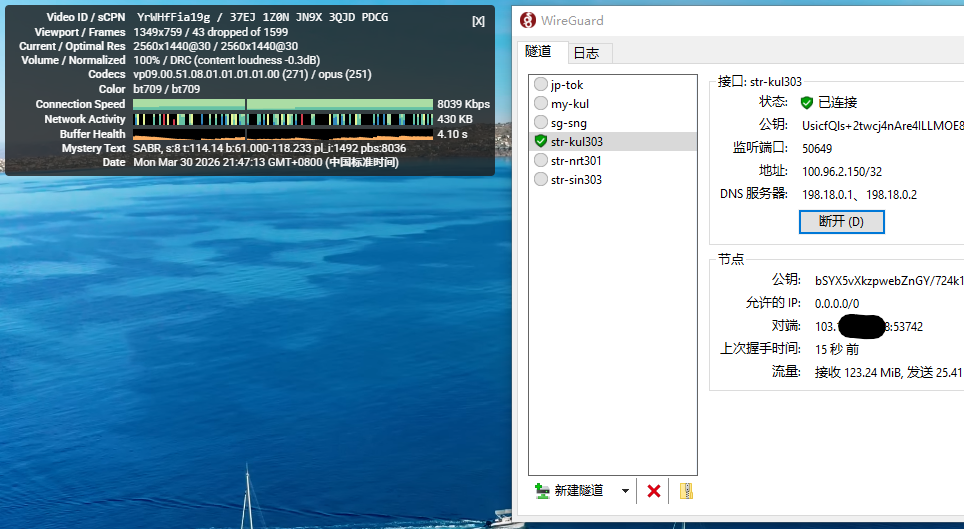964x529 pixels.
Task: Click the 新建隧道 add tunnel button
Action: coord(569,491)
